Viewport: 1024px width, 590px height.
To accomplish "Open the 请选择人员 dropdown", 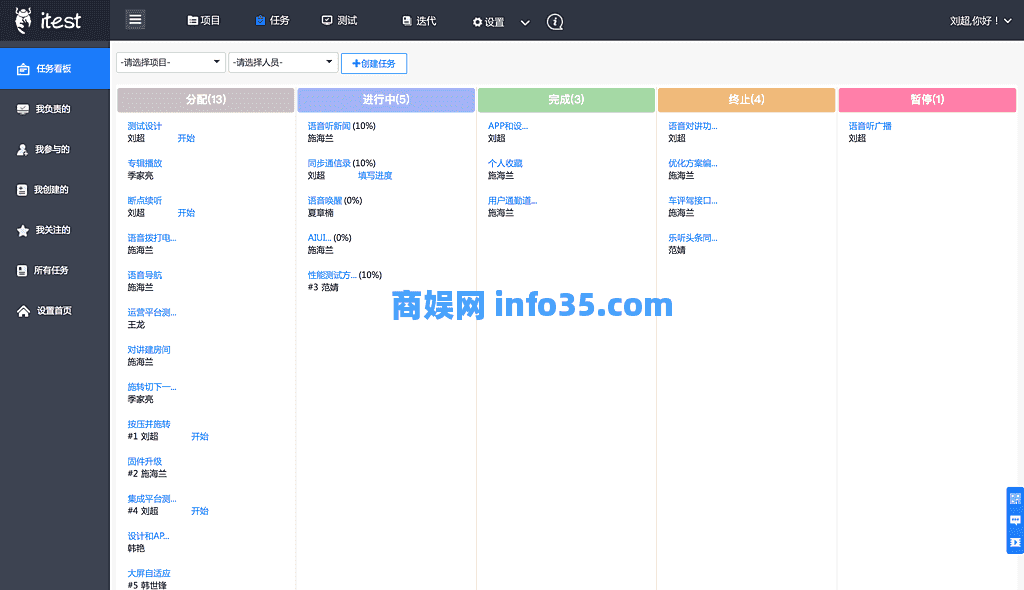I will pyautogui.click(x=283, y=63).
